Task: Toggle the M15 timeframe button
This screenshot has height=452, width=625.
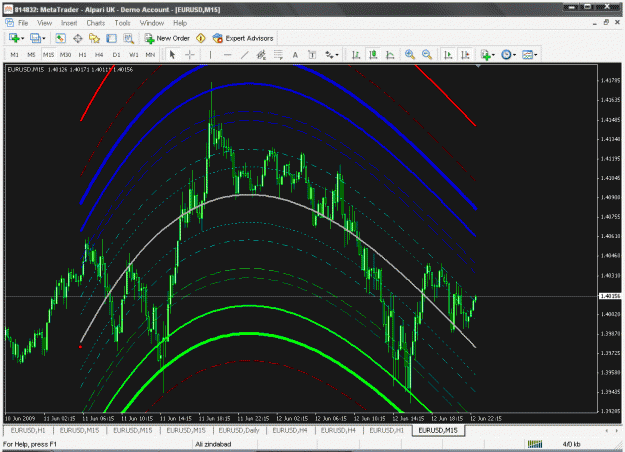Action: [48, 55]
